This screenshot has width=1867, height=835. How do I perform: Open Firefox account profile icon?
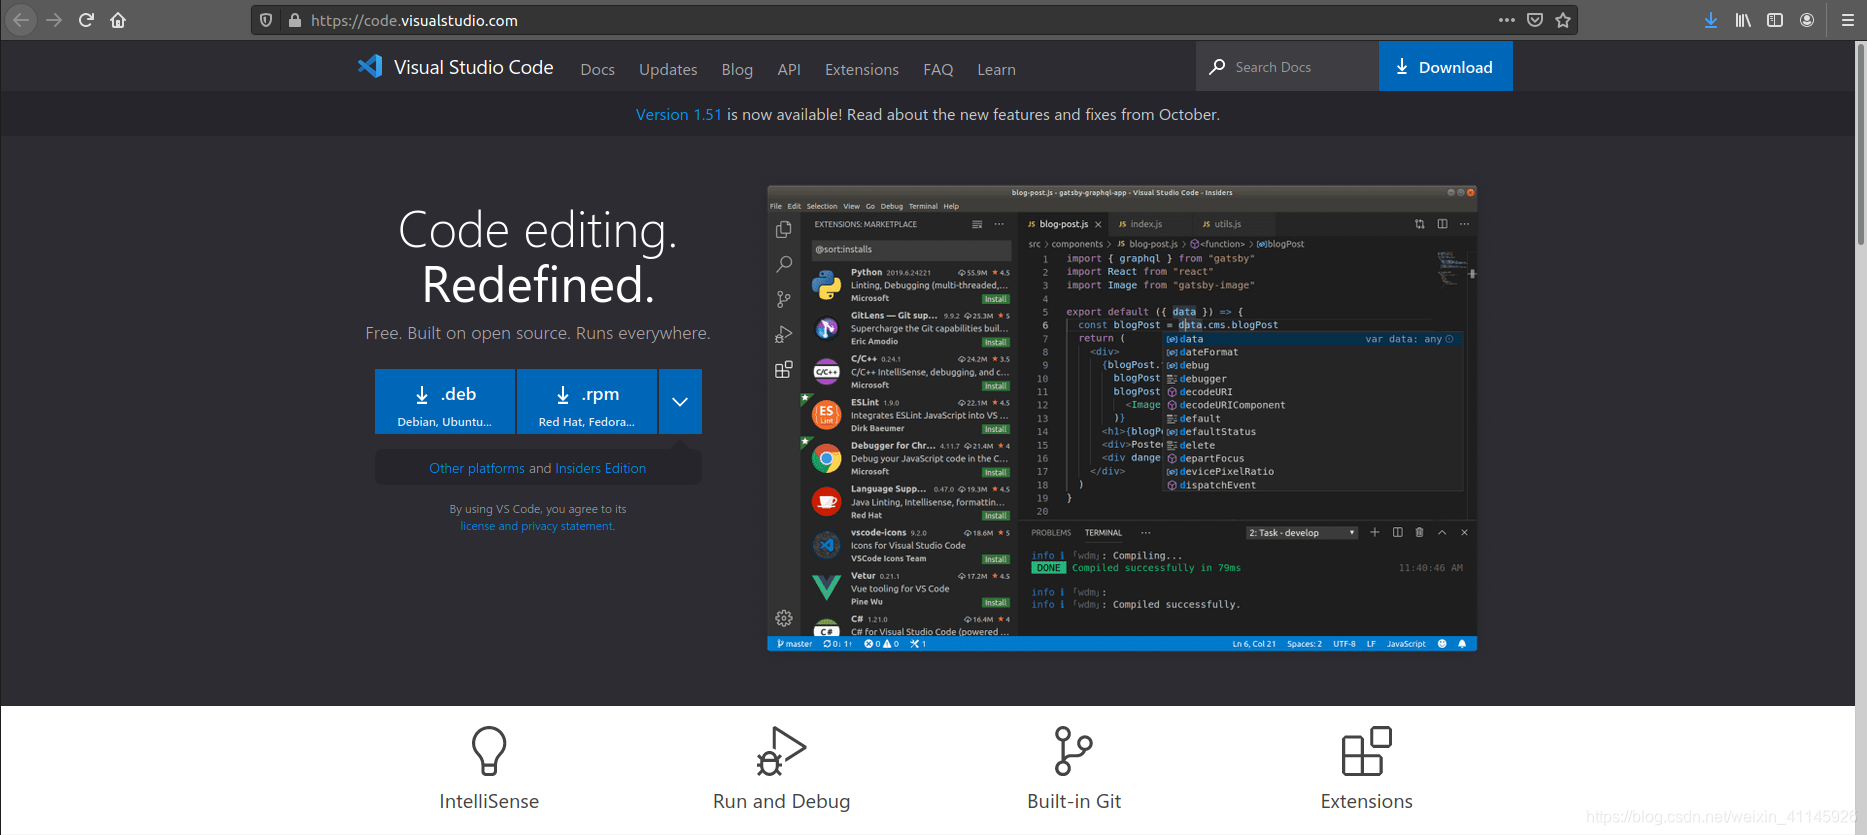point(1807,20)
